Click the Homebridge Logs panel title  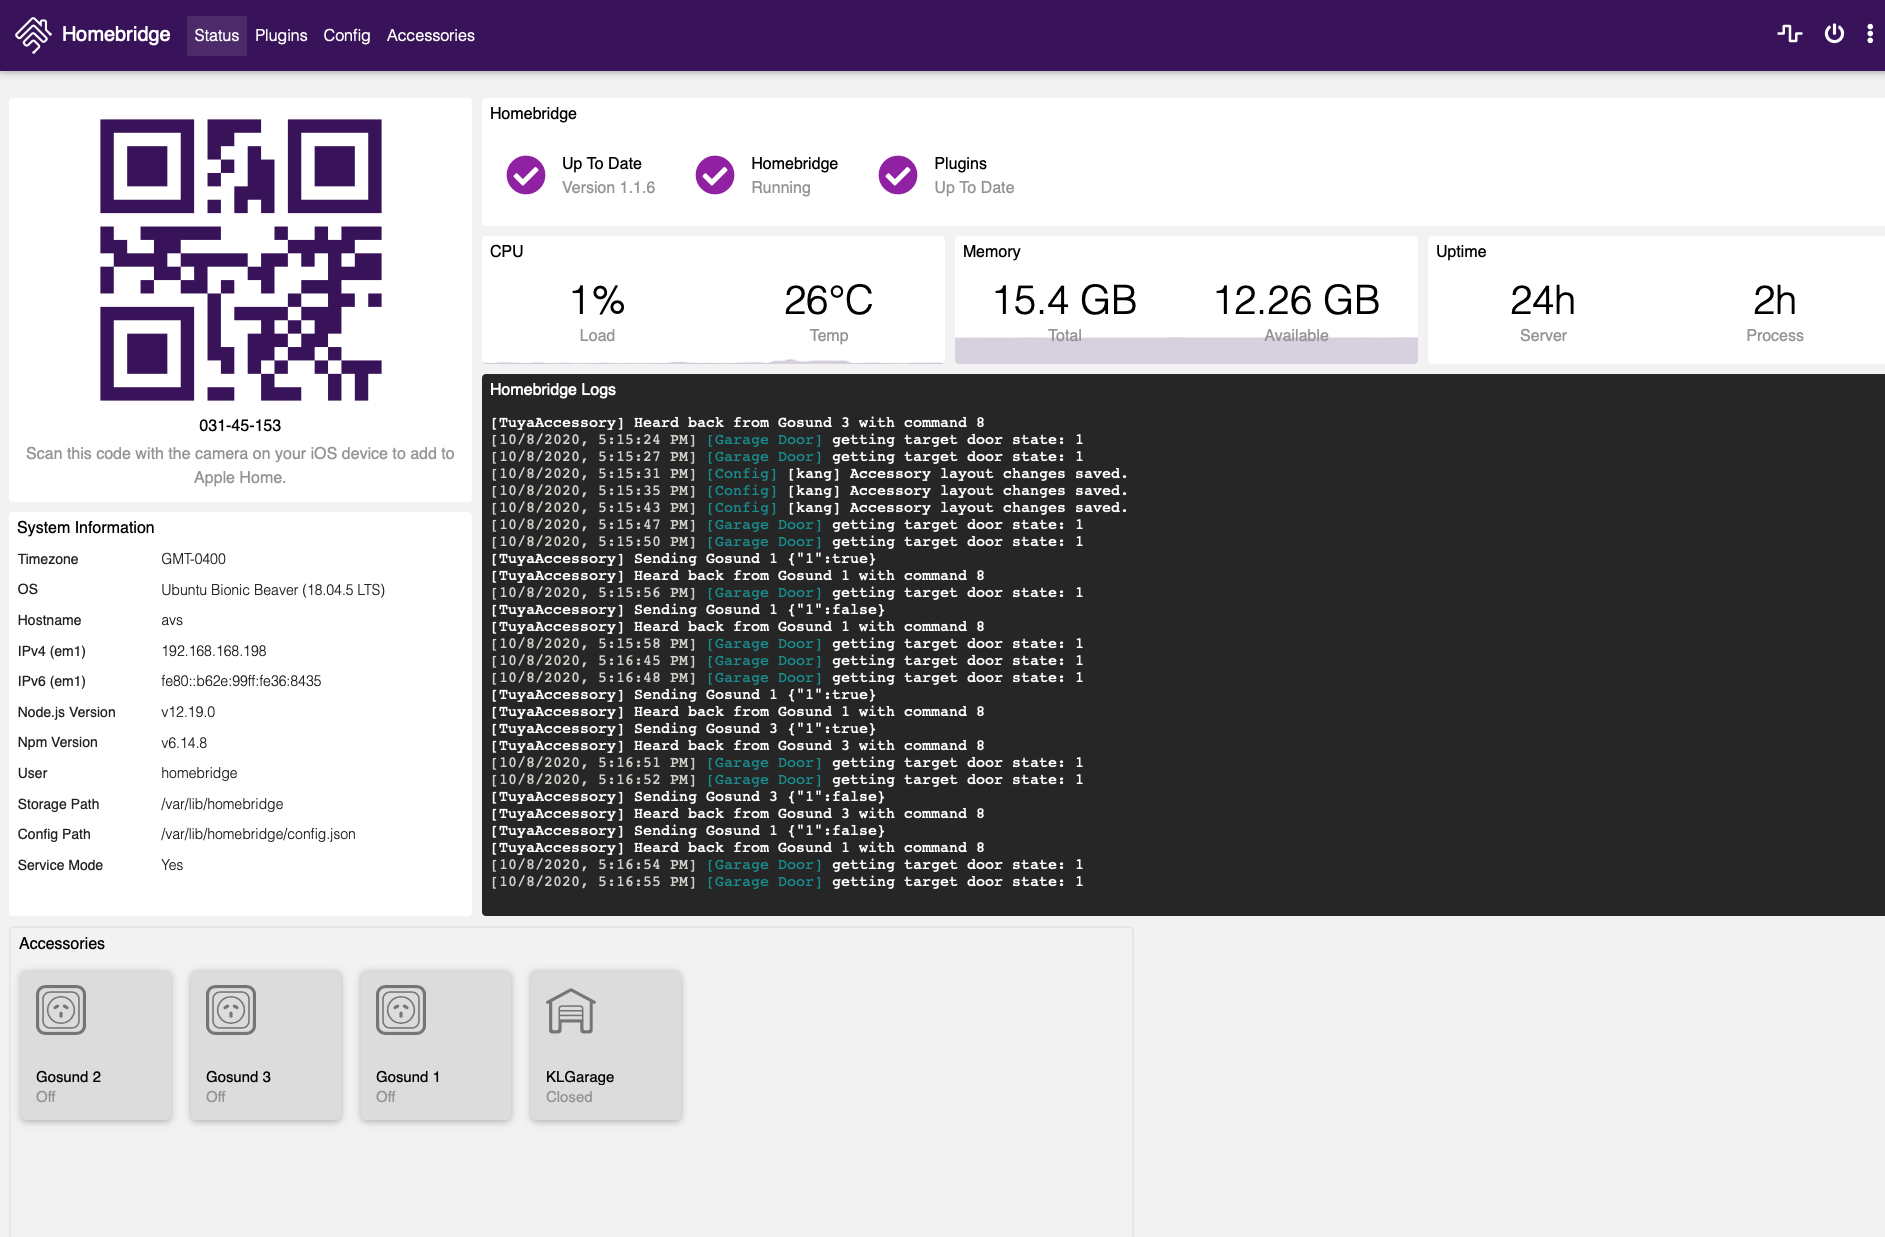click(553, 389)
